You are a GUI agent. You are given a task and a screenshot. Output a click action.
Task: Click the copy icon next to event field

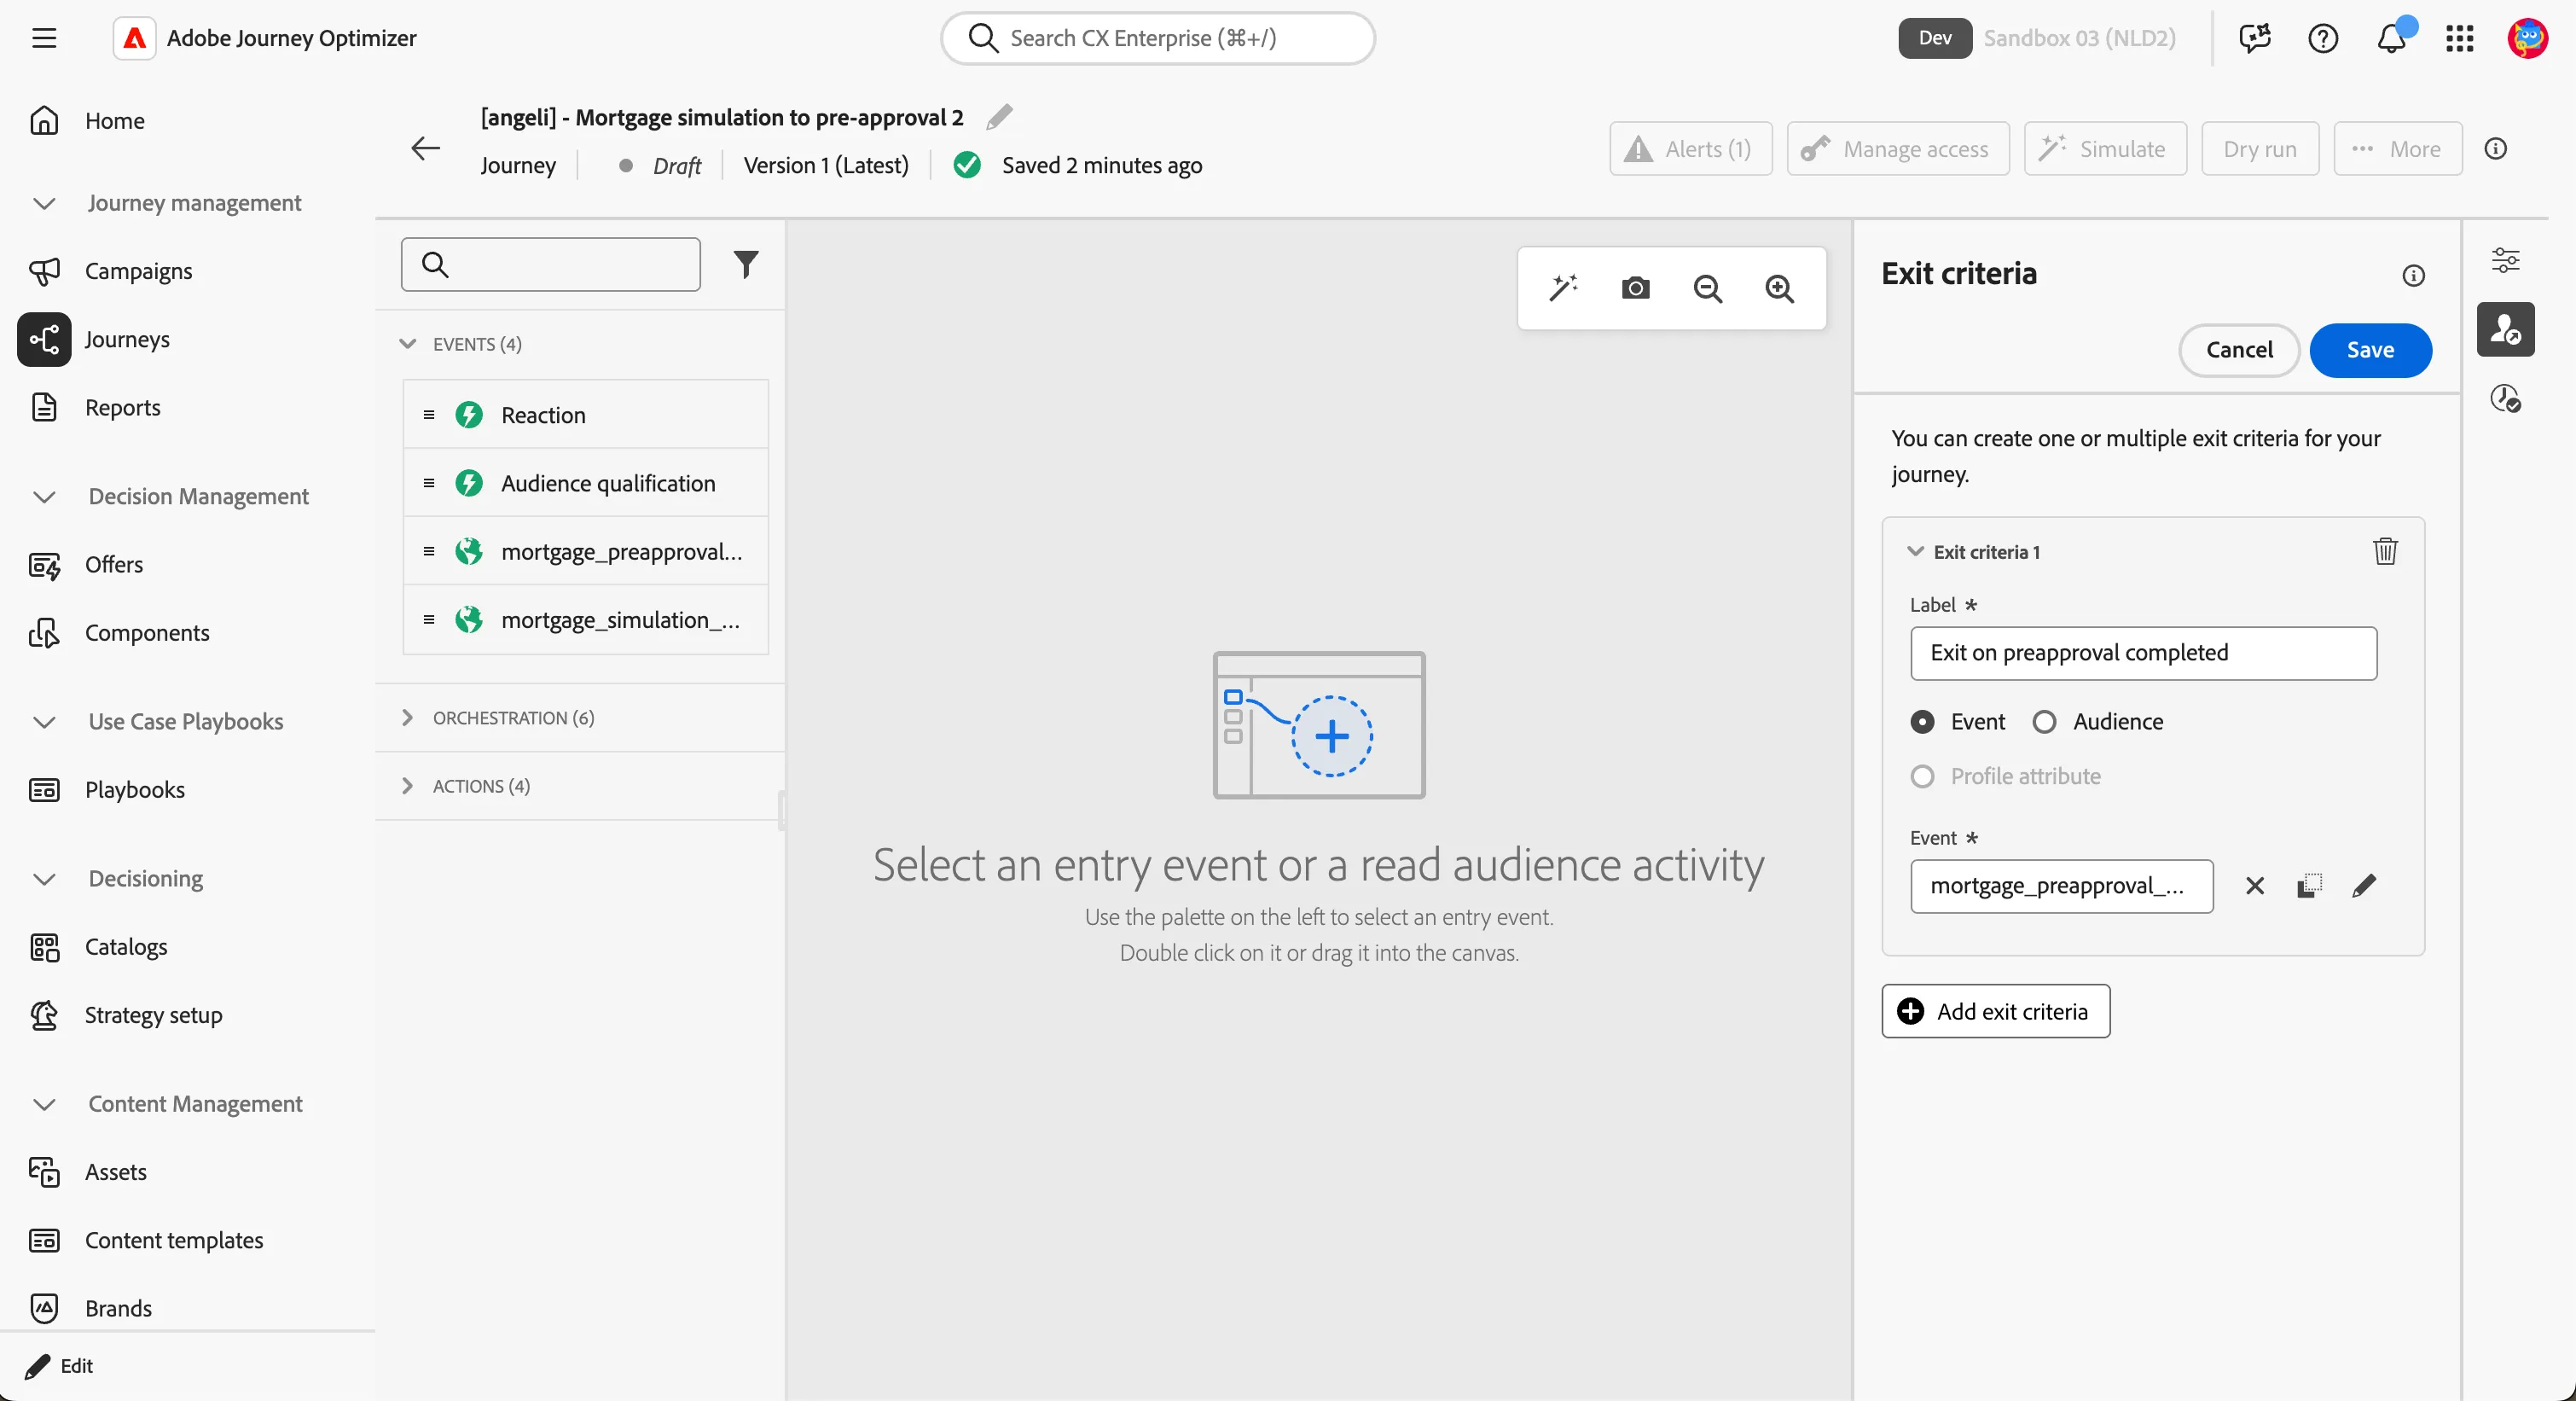coord(2309,885)
